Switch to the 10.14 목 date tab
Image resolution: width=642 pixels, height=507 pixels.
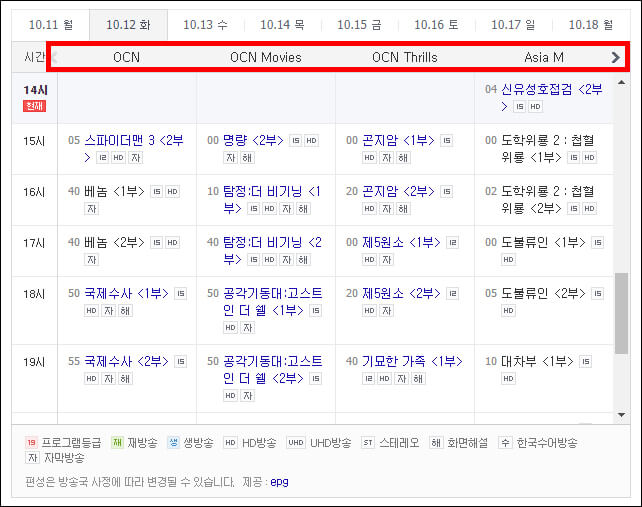pos(282,25)
